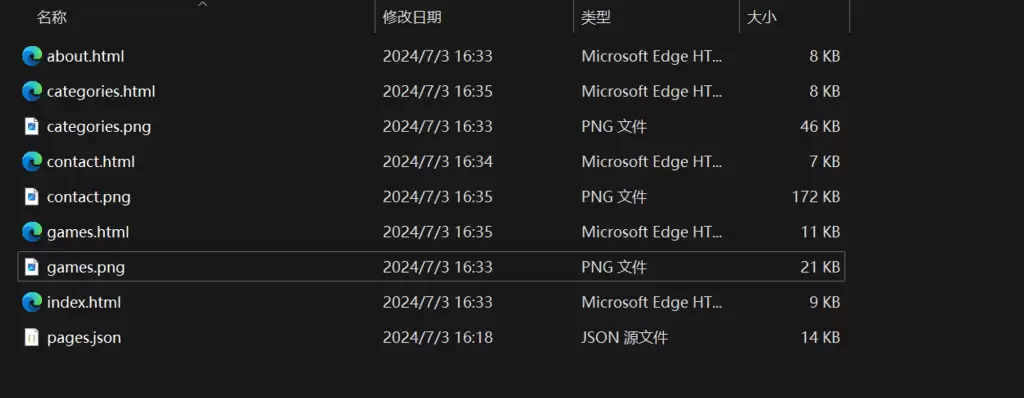Image resolution: width=1024 pixels, height=398 pixels.
Task: Sort by the 大小 column header
Action: click(x=761, y=18)
